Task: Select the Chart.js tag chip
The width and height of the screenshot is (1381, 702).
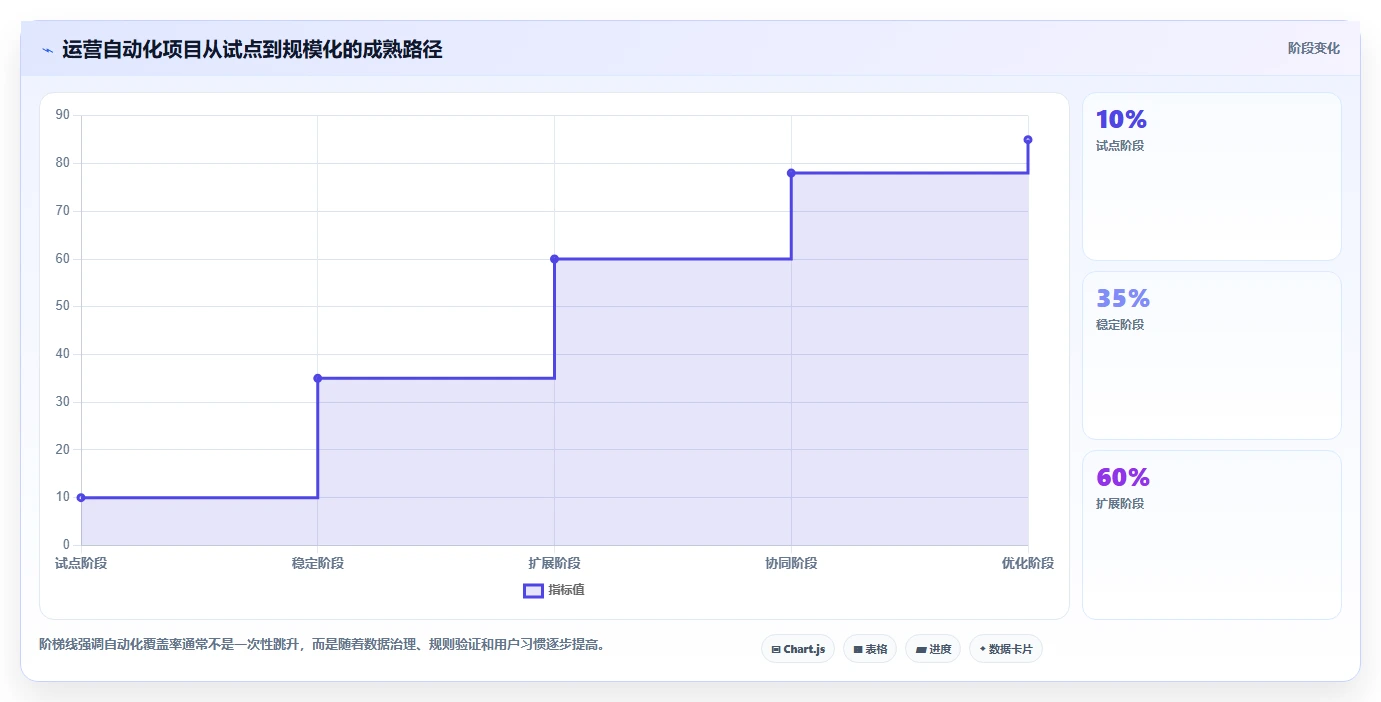Action: coord(798,649)
